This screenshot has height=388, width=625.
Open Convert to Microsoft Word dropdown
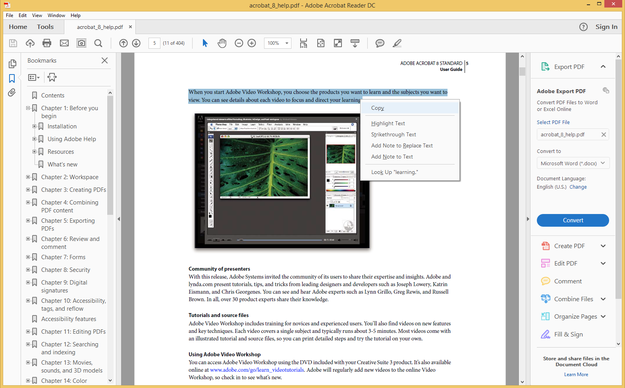tap(573, 163)
